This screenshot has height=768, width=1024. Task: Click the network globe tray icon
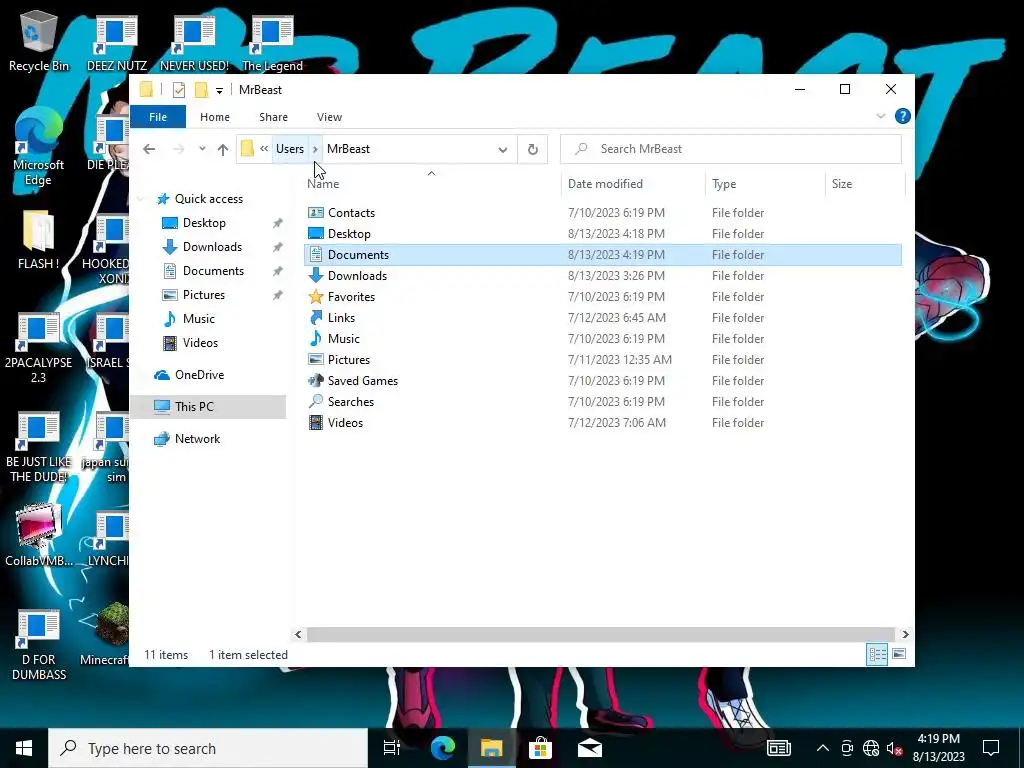[871, 748]
